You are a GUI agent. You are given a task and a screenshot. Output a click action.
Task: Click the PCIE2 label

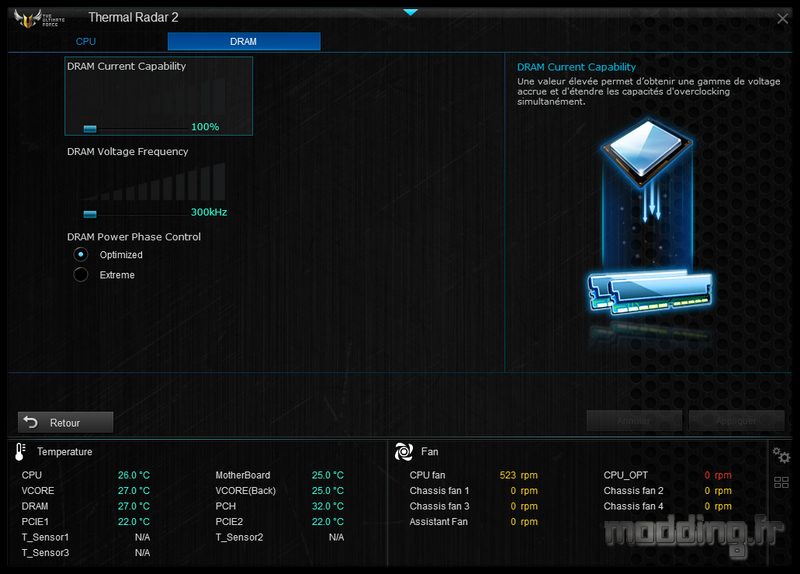coord(229,521)
